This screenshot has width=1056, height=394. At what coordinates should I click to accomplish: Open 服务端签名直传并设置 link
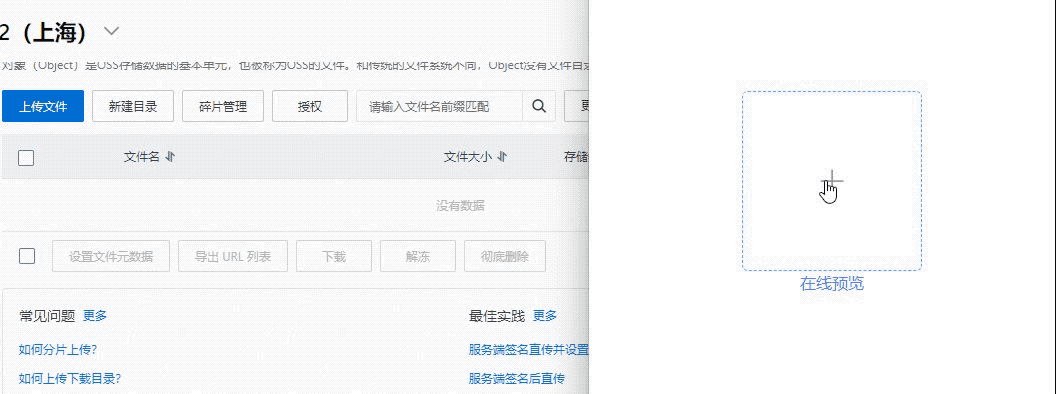click(x=529, y=350)
